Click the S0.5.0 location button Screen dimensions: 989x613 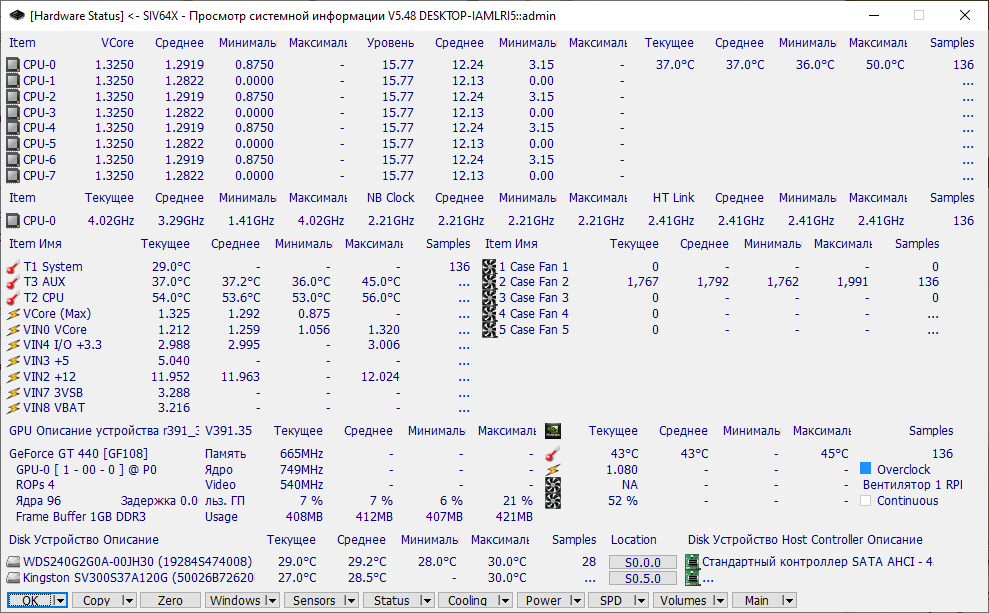click(x=643, y=578)
